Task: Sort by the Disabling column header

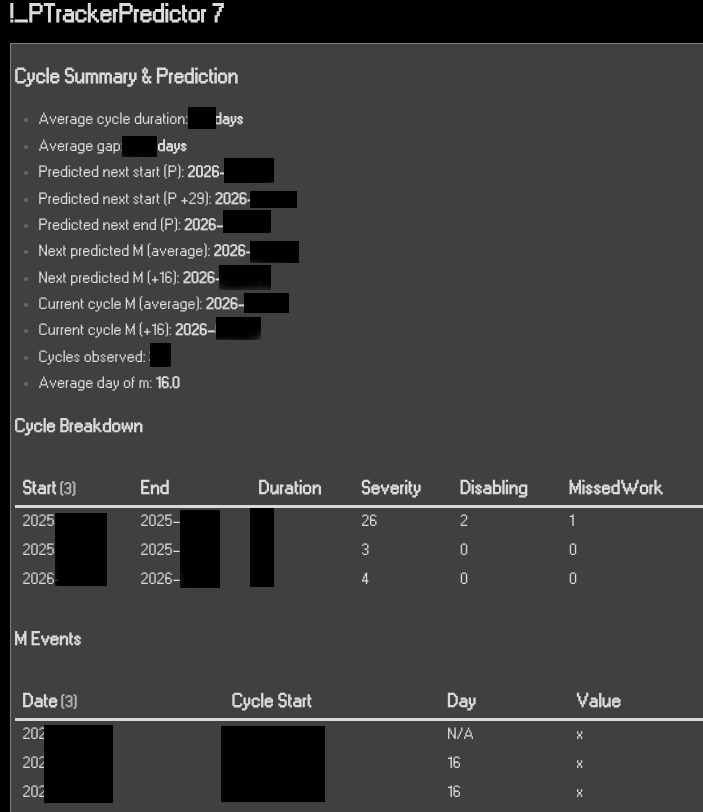Action: (493, 488)
